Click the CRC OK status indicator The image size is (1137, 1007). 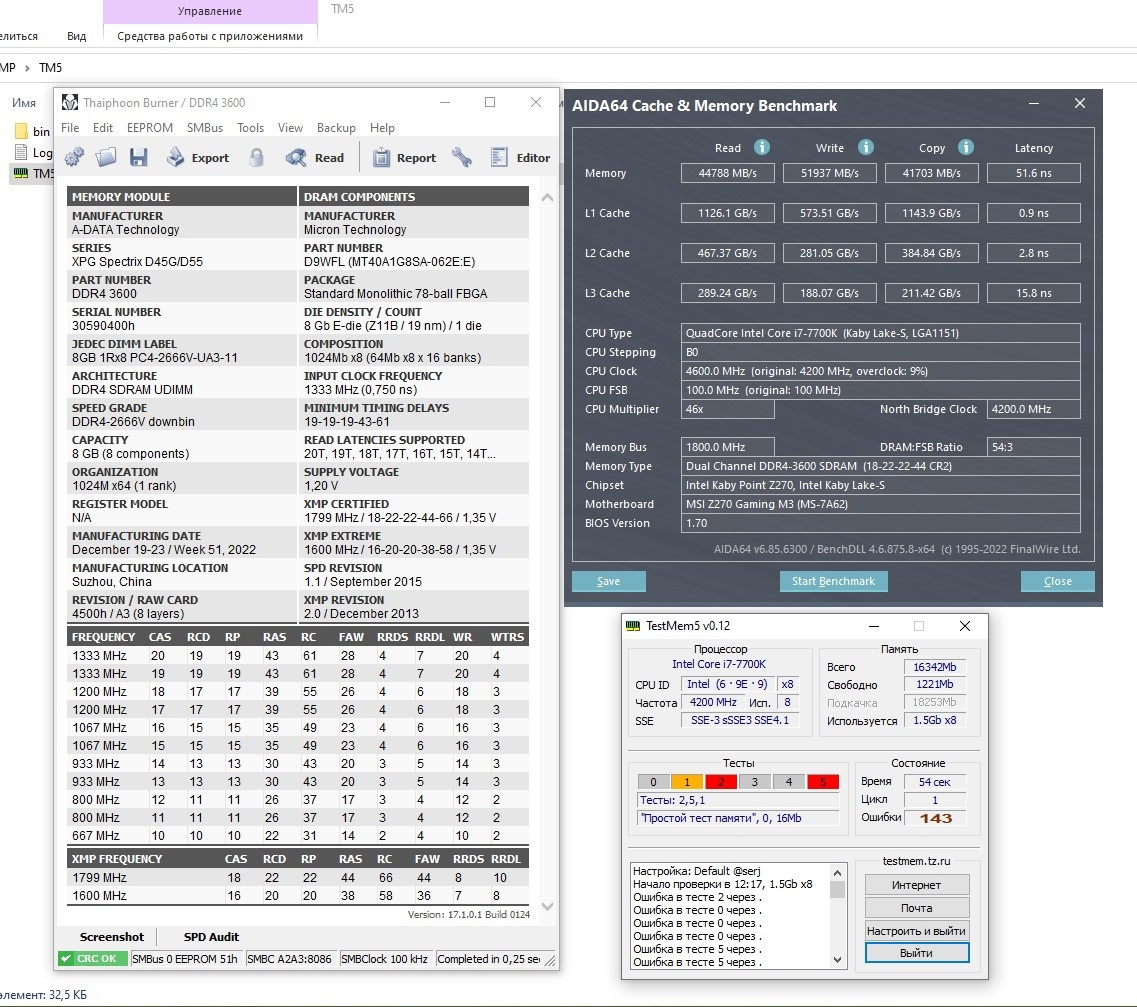point(92,958)
